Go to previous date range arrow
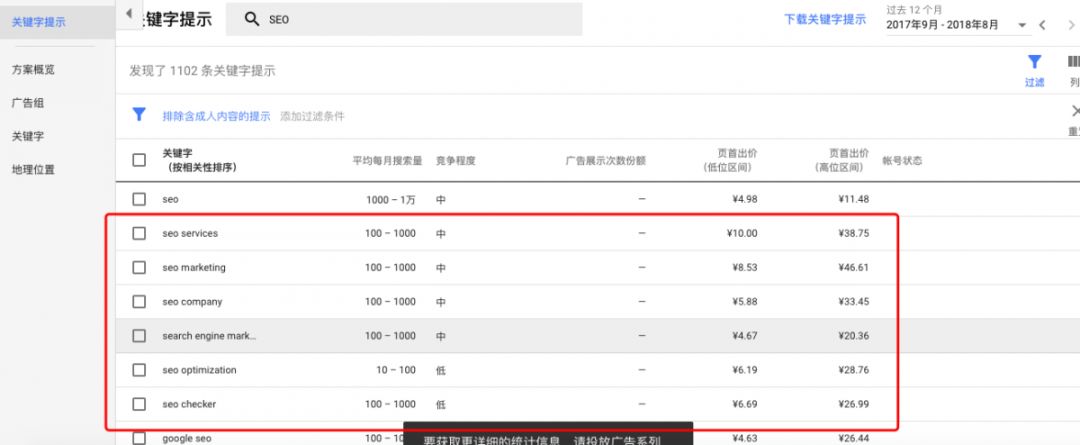Viewport: 1080px width, 445px height. (x=1042, y=25)
